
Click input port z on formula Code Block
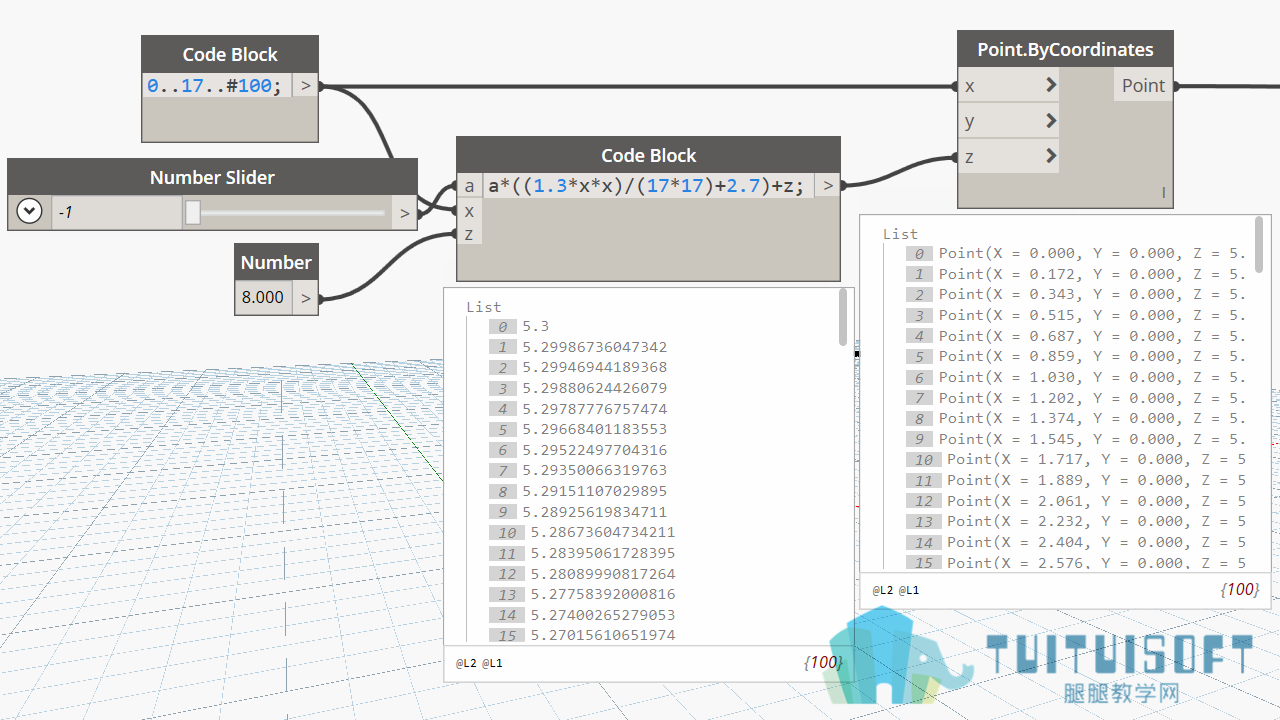click(469, 234)
